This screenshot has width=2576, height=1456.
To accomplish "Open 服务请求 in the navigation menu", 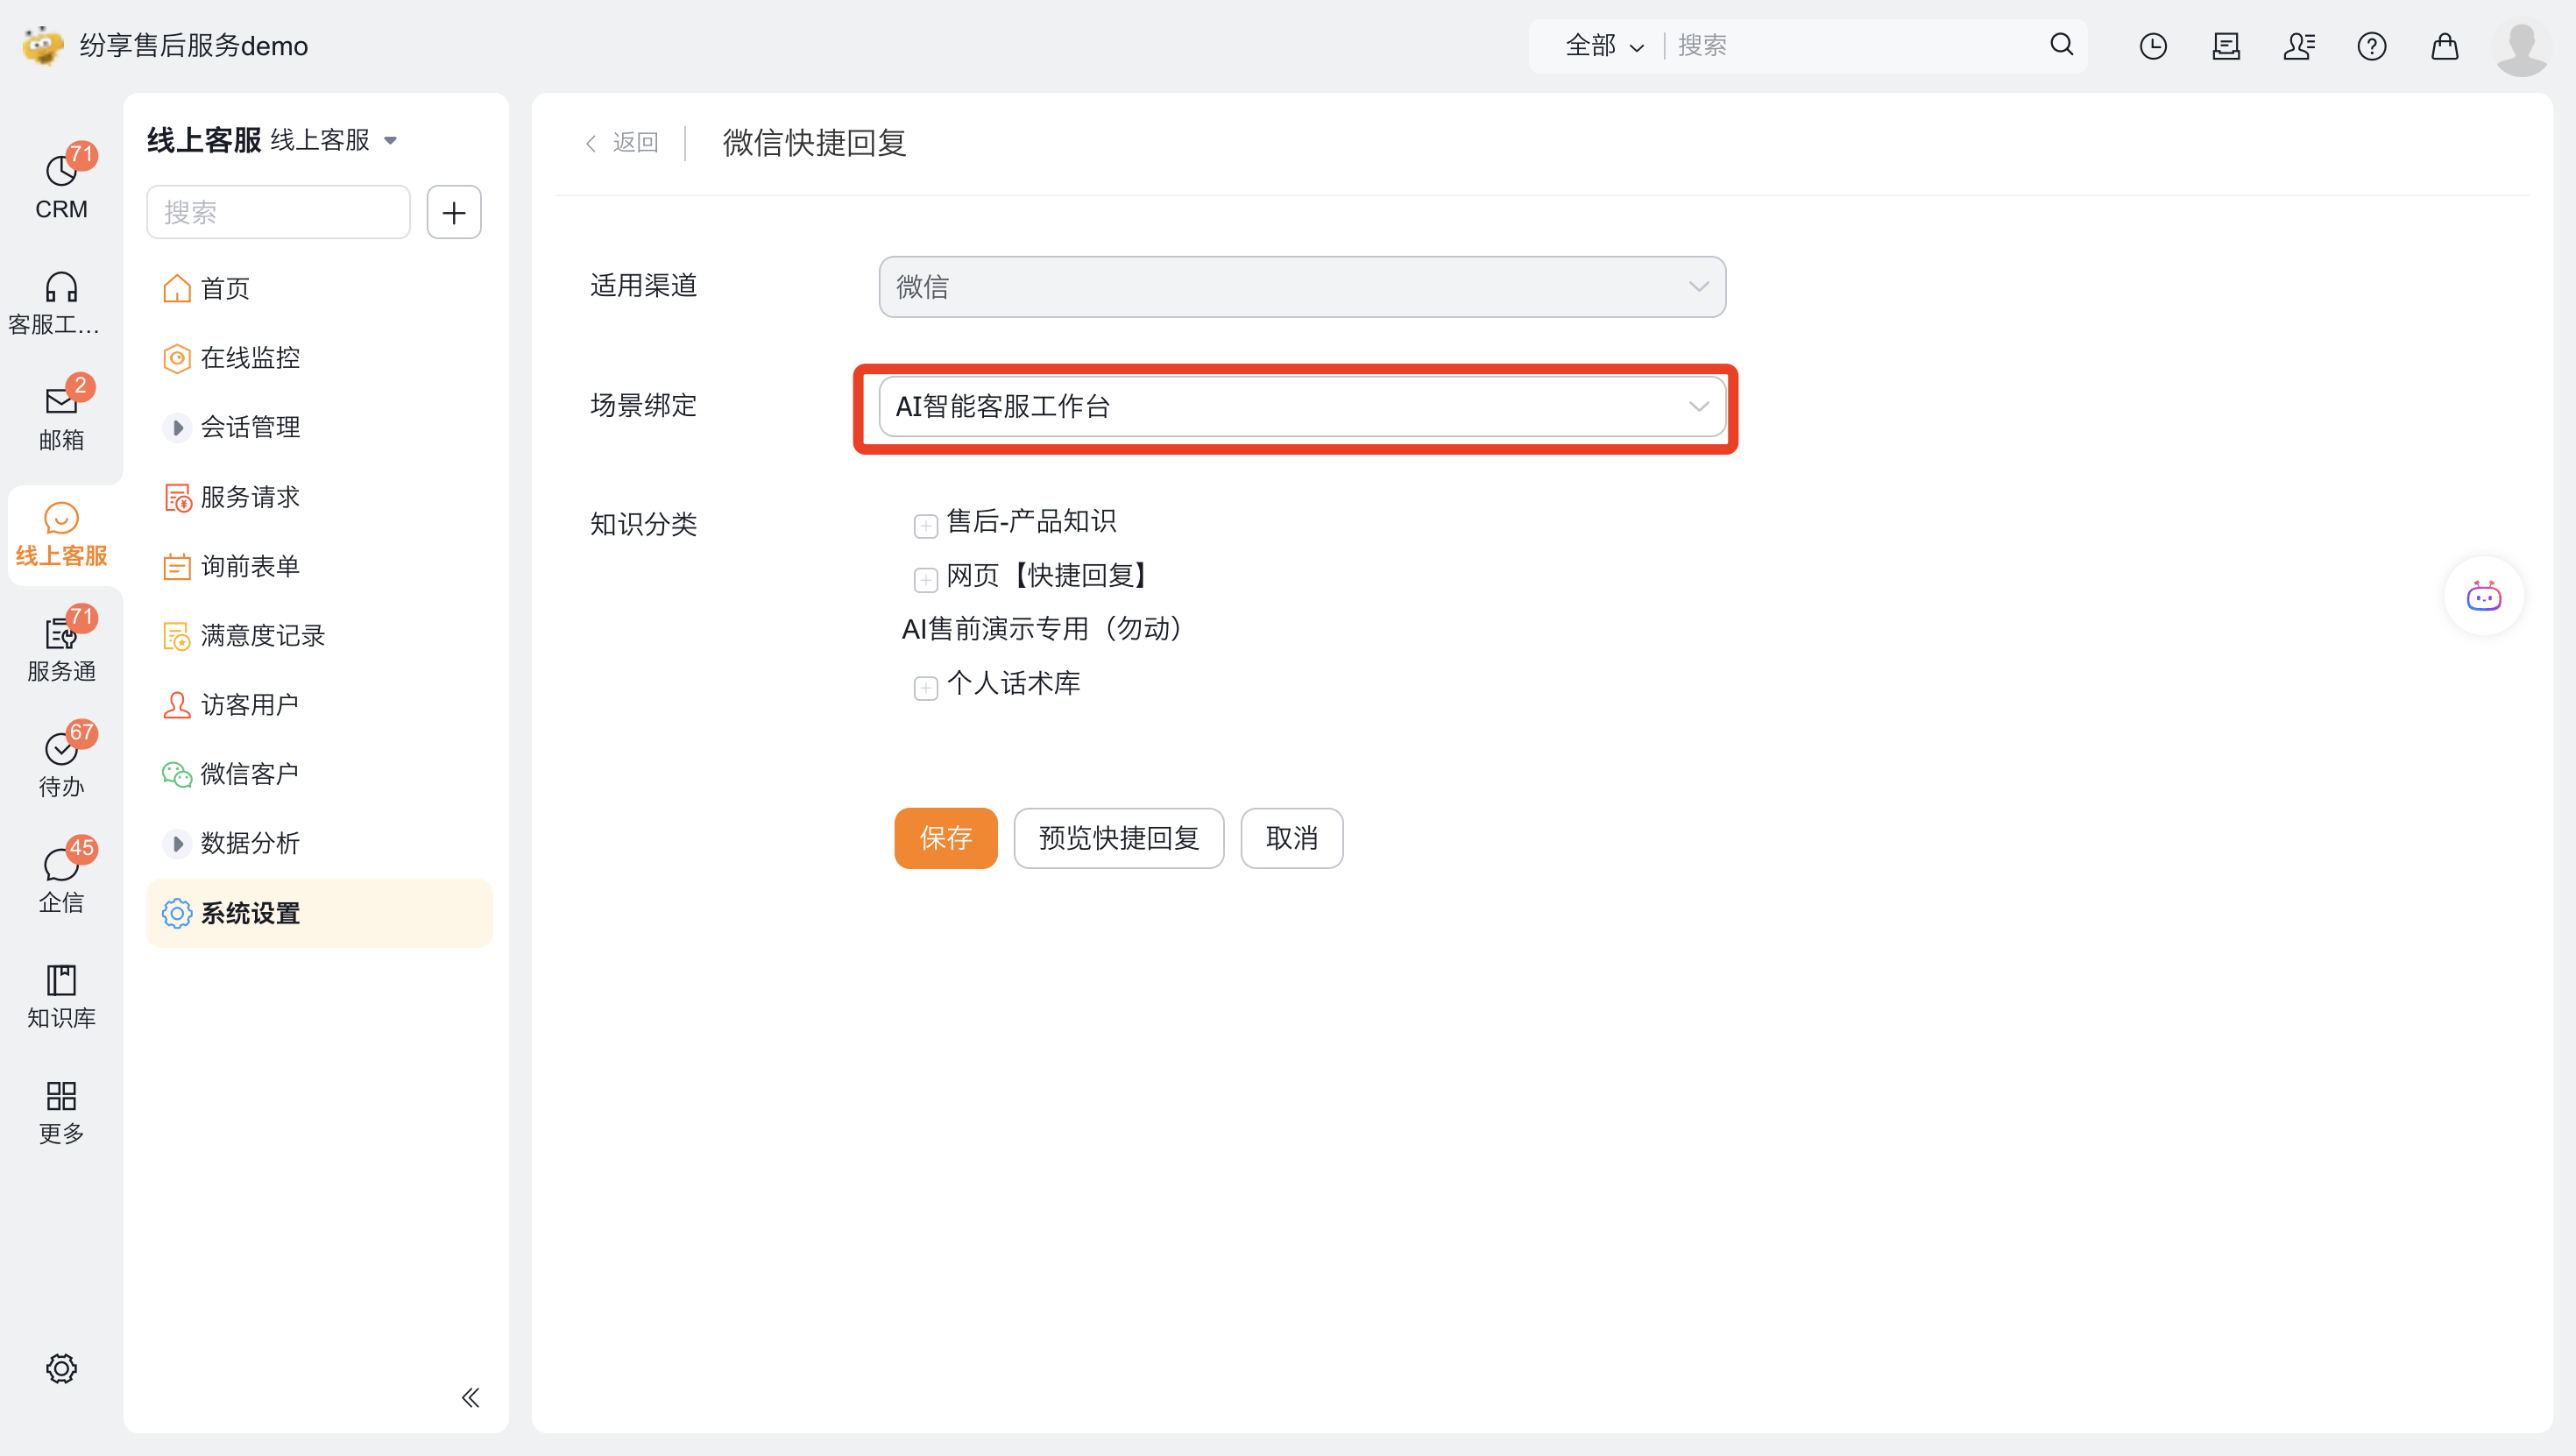I will pyautogui.click(x=250, y=497).
